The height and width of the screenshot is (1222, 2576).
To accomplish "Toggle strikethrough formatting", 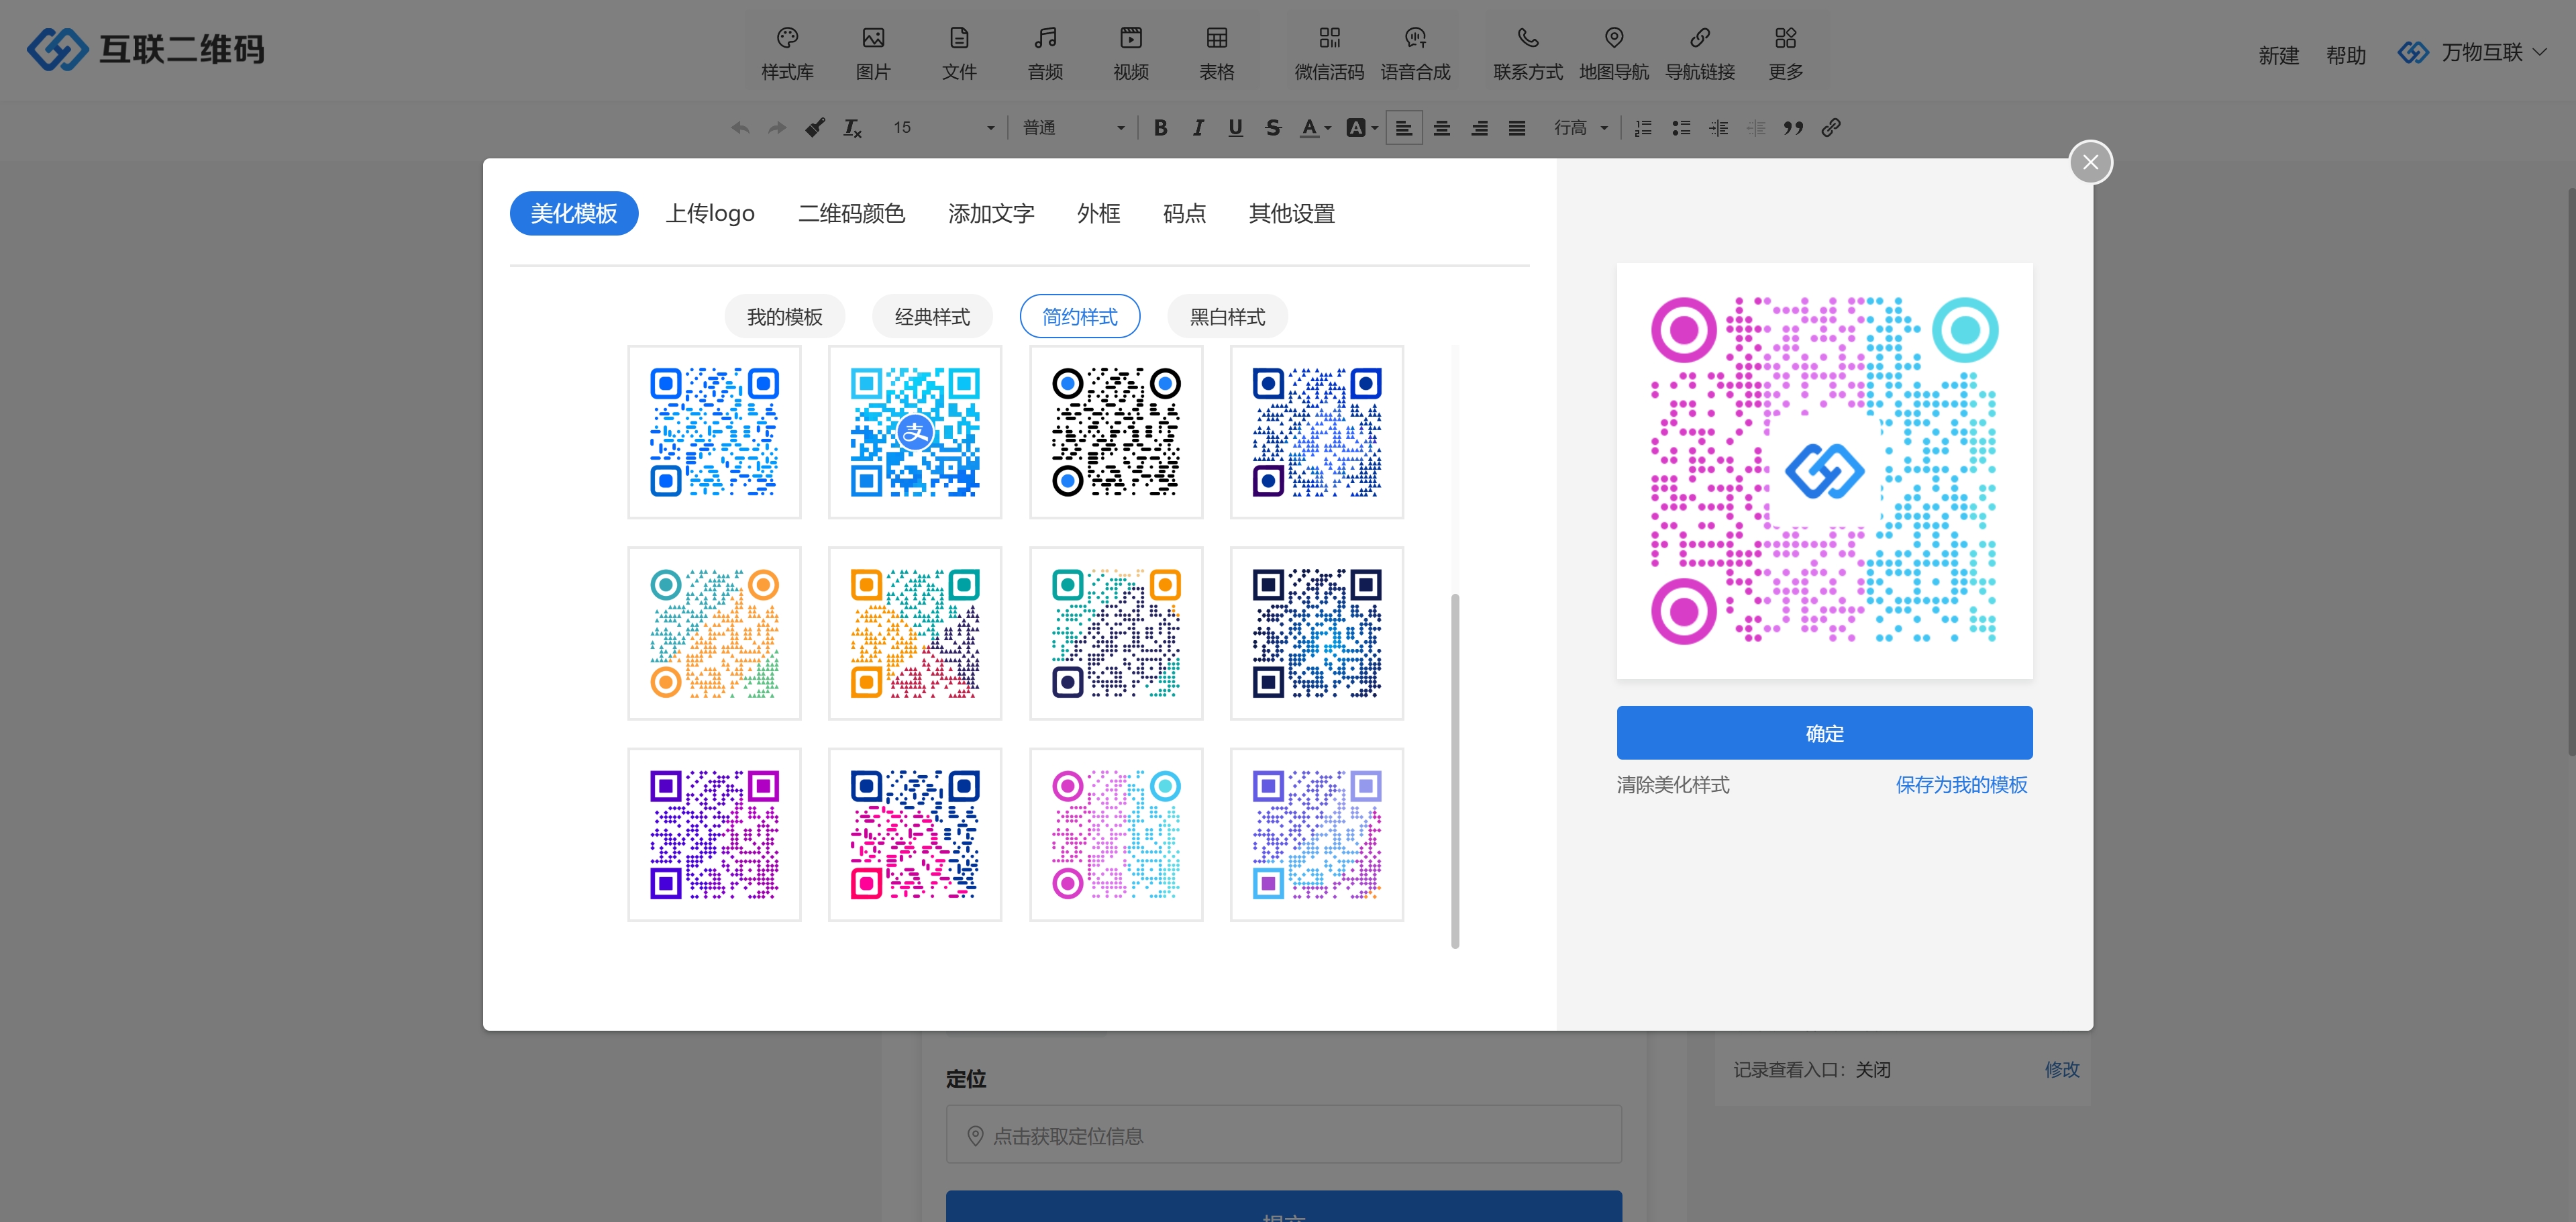I will [1273, 128].
